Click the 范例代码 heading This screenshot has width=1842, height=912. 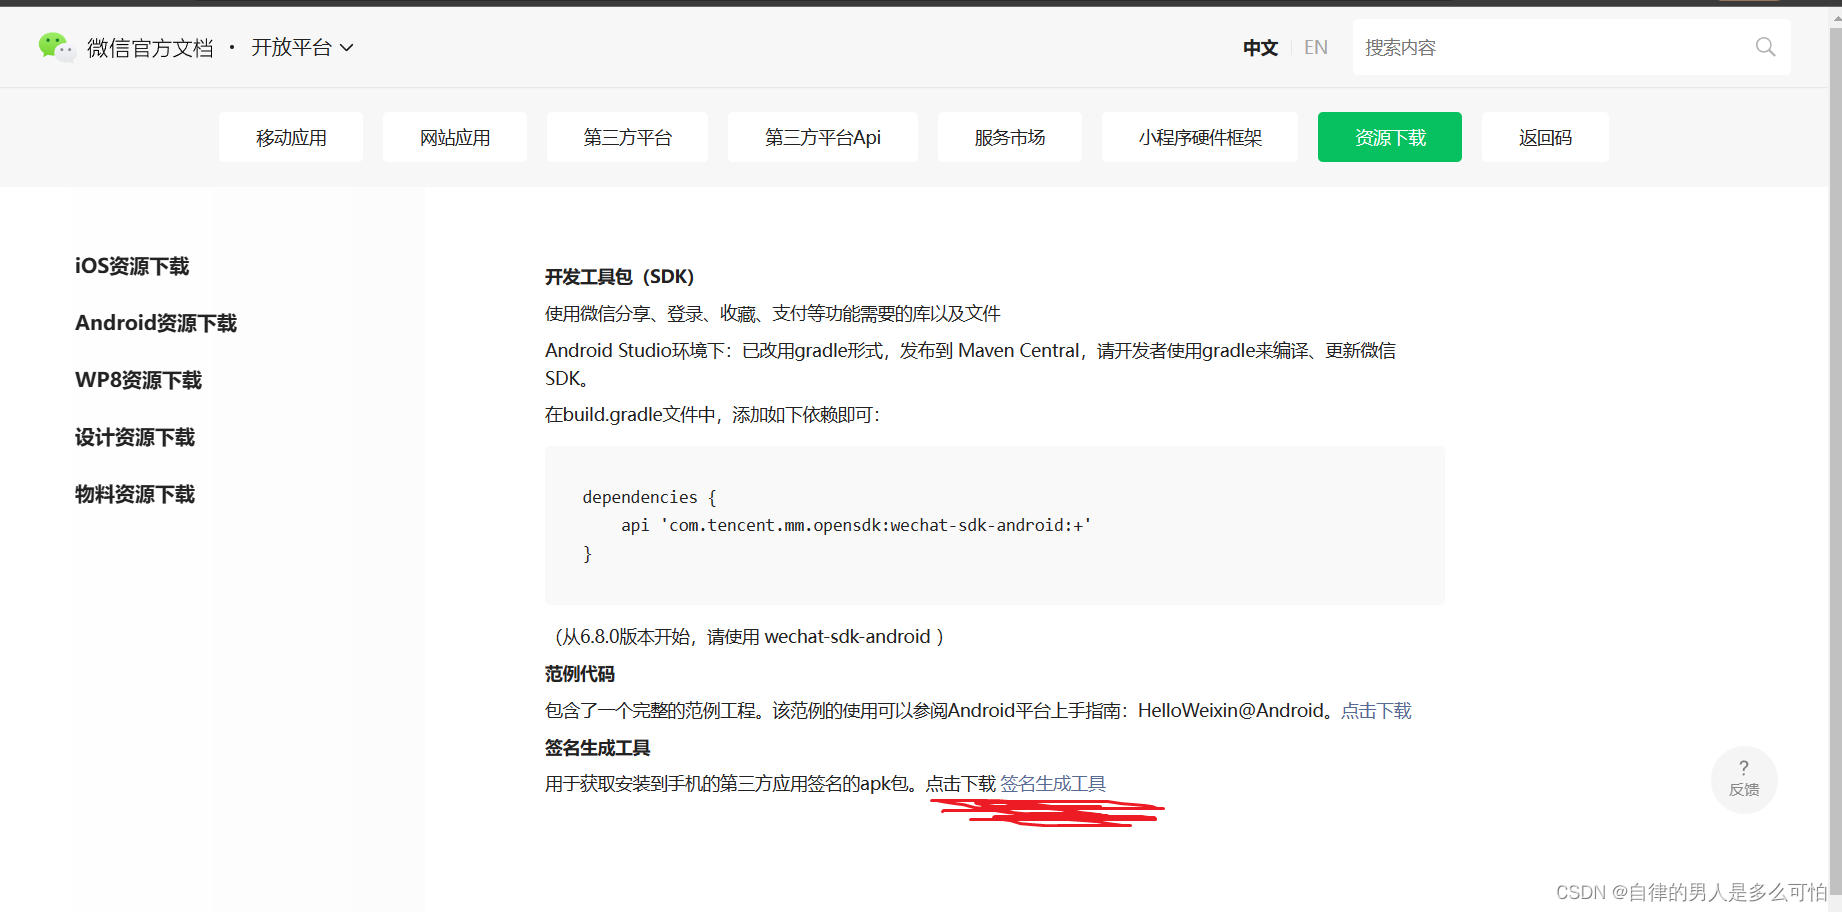(x=580, y=674)
